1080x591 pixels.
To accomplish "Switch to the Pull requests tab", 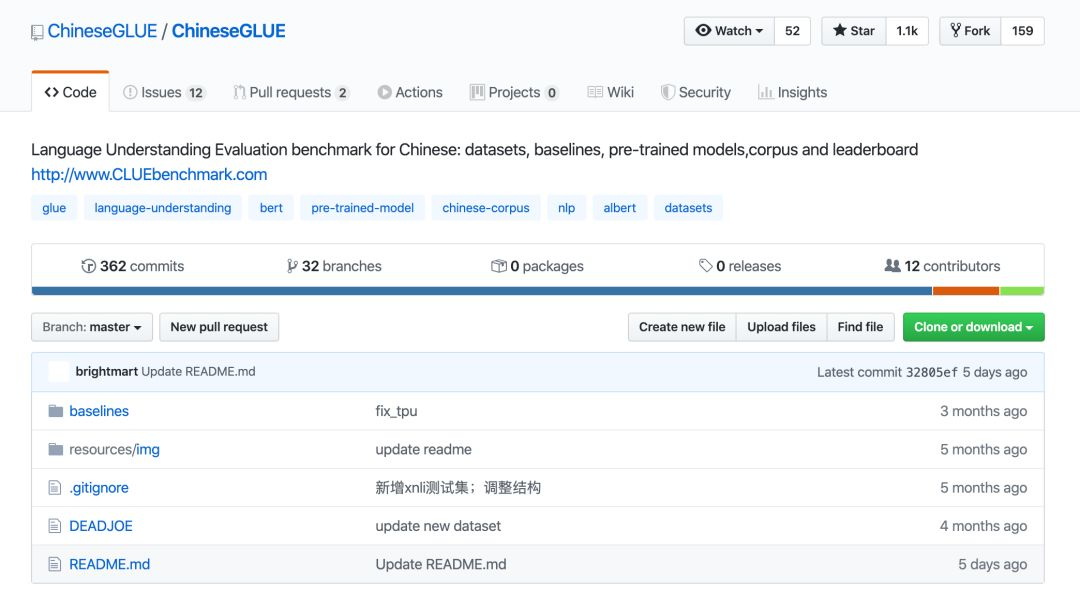I will pyautogui.click(x=291, y=92).
